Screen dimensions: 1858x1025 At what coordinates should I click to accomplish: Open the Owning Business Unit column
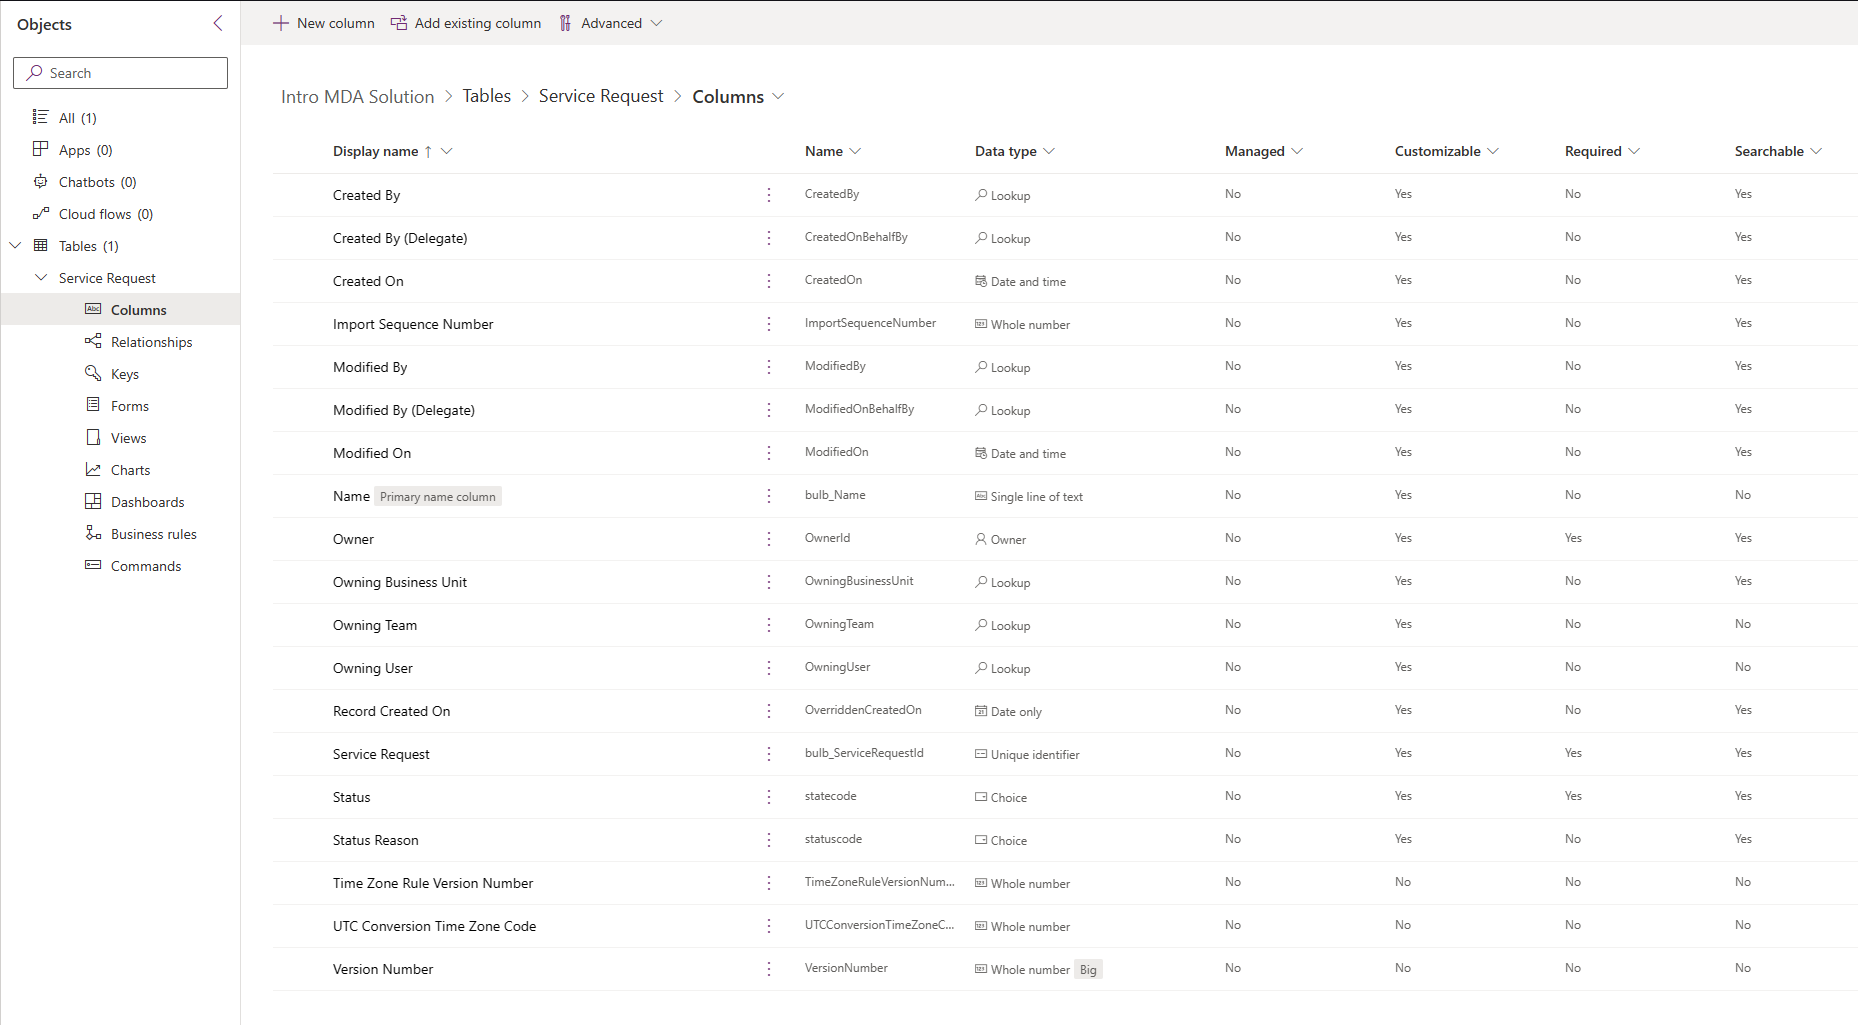400,582
